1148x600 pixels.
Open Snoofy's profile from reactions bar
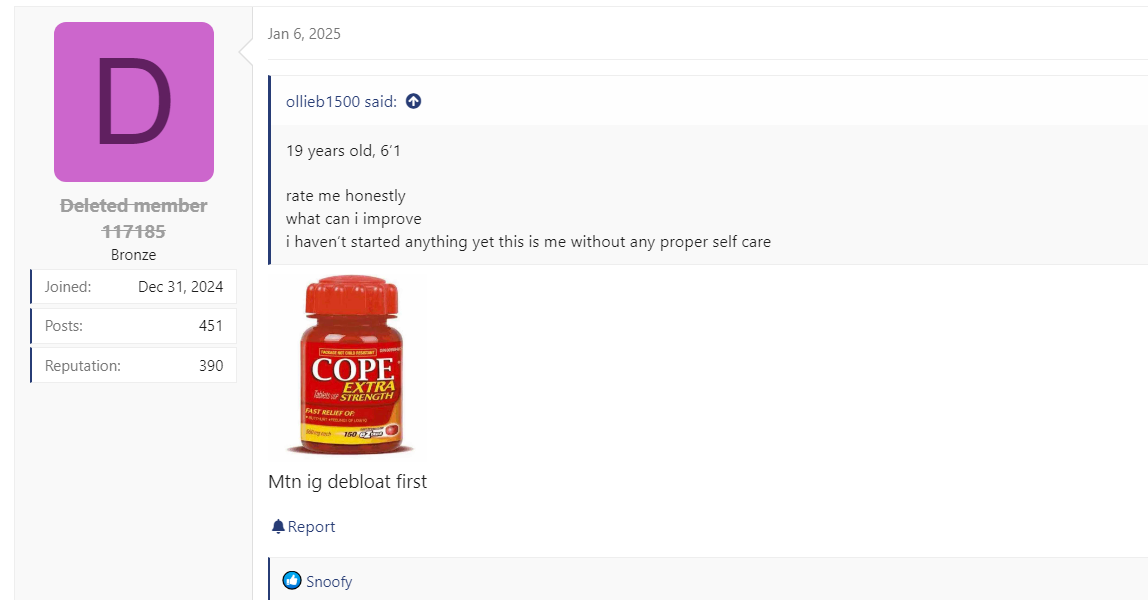pos(329,582)
